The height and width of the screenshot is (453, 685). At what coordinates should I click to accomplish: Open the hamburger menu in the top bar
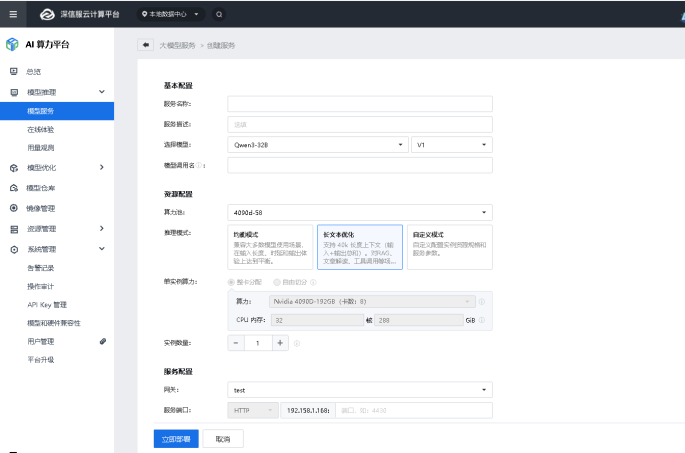coord(12,15)
